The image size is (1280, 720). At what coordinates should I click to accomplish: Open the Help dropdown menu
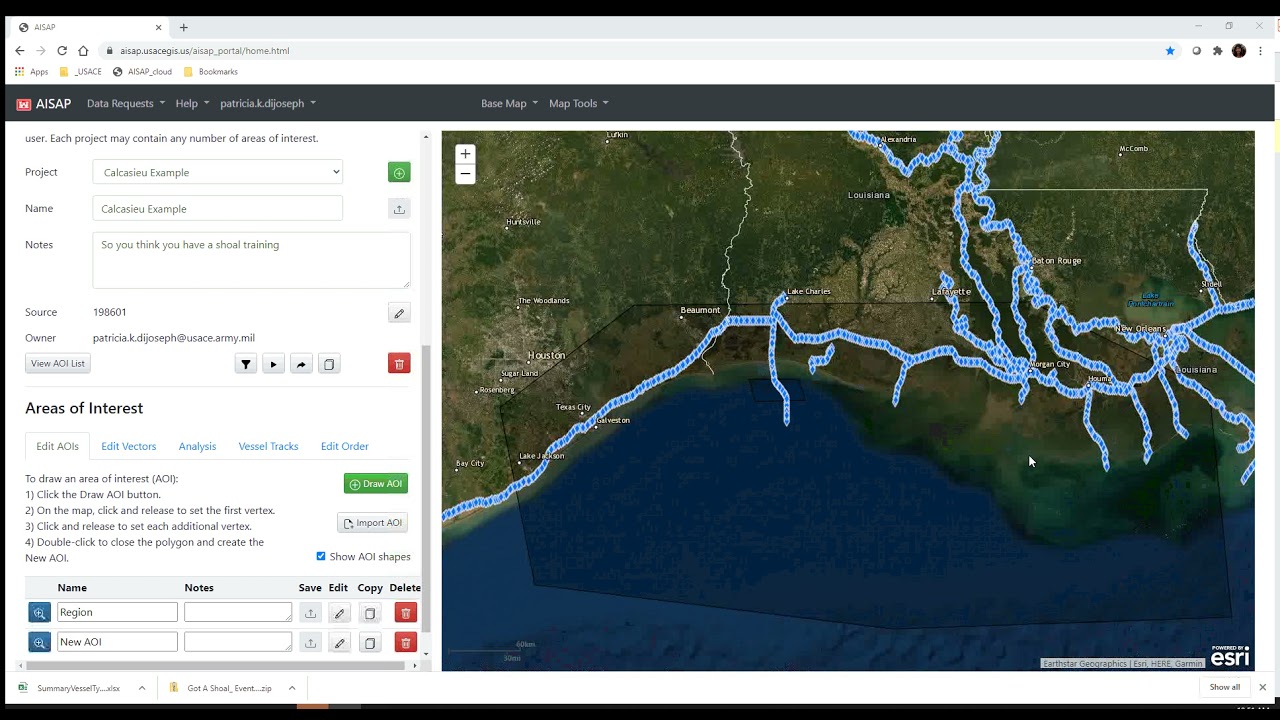192,103
